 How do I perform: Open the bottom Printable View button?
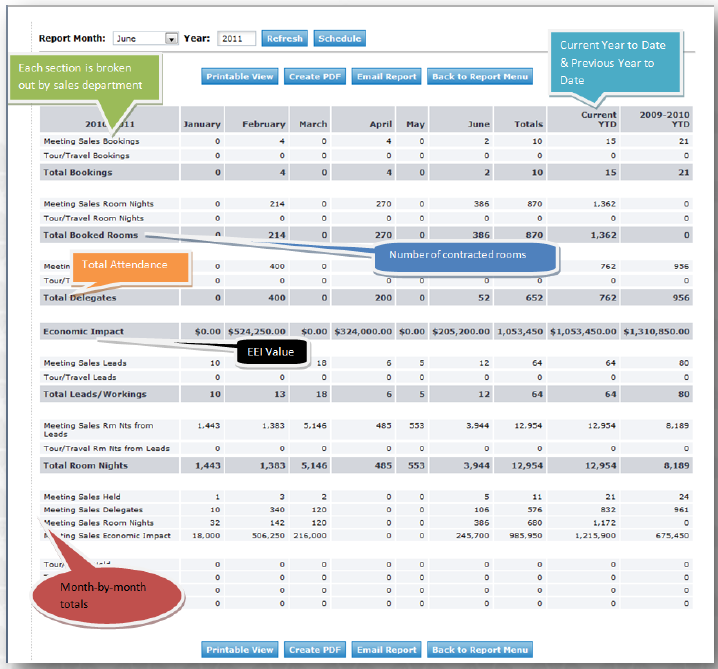239,650
